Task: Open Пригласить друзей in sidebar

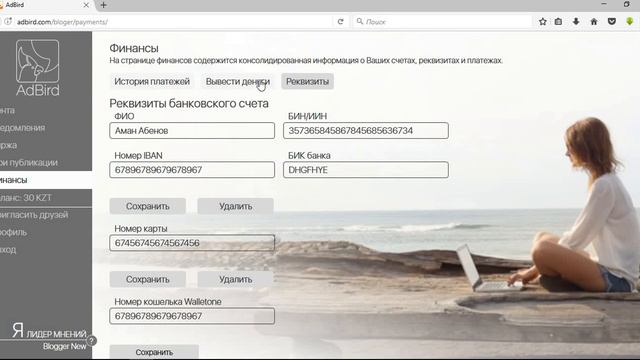Action: pos(34,215)
